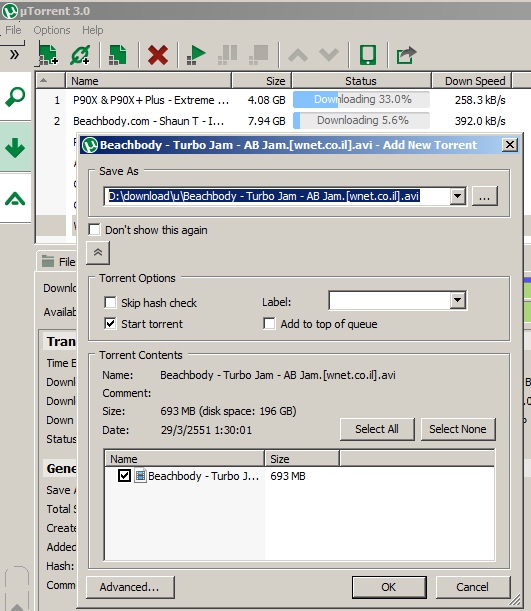Sort torrents by Status column header
Image resolution: width=531 pixels, height=611 pixels.
[x=361, y=81]
